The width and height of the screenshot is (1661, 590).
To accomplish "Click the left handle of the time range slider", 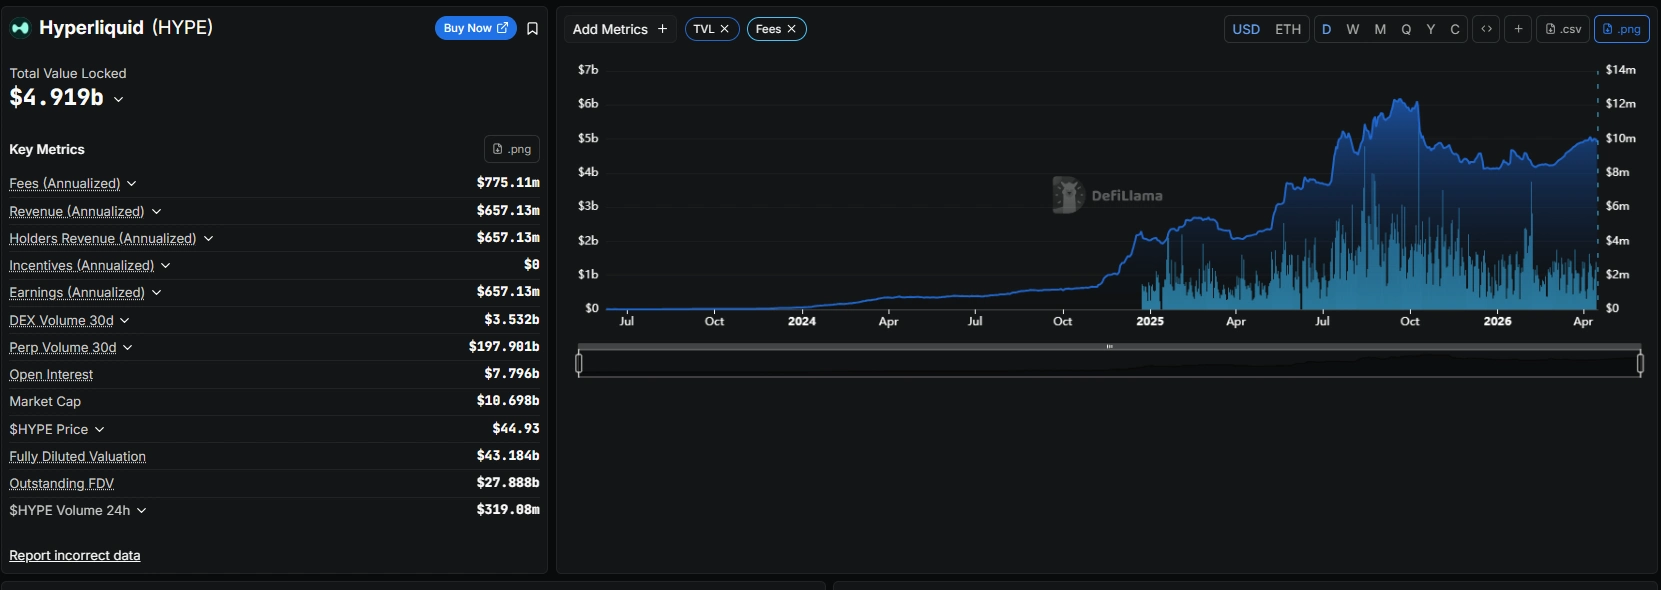I will (x=579, y=364).
